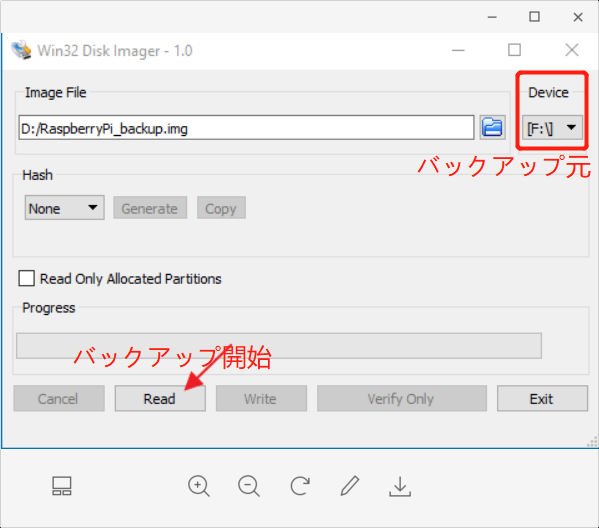The width and height of the screenshot is (599, 528).
Task: Click the Cancel button
Action: (59, 398)
